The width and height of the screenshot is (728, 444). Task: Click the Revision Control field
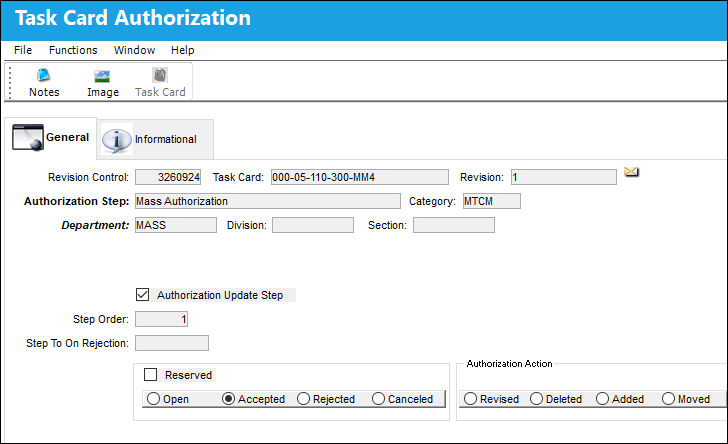point(168,177)
